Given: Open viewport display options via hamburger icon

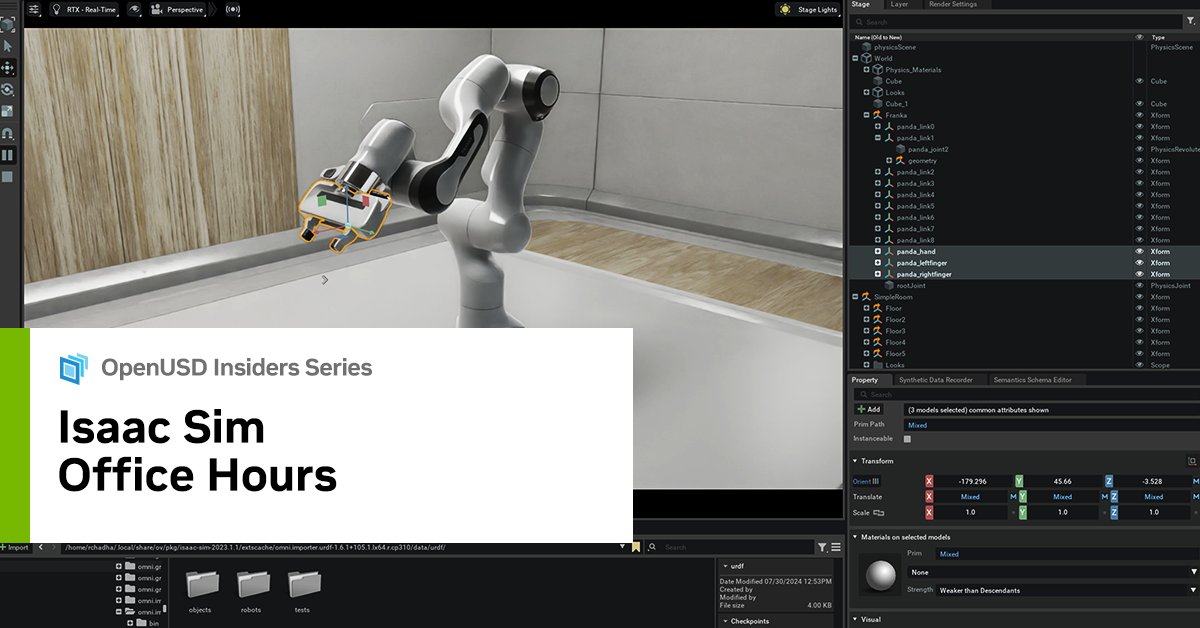Looking at the screenshot, I should [35, 9].
